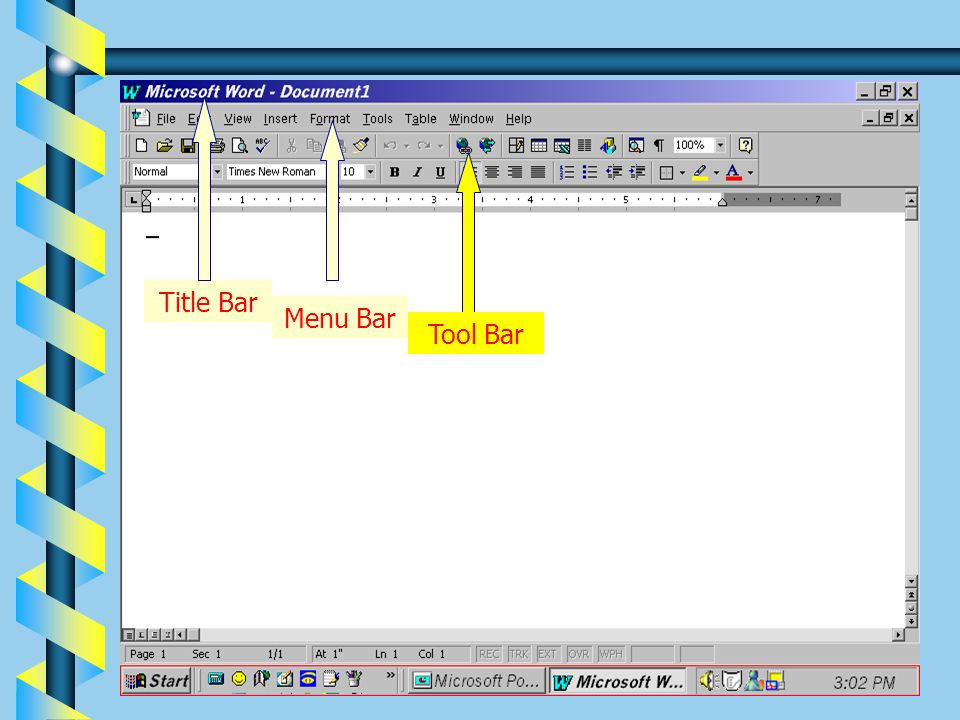This screenshot has height=720, width=960.
Task: Click the yellow smiley quick launch icon
Action: click(239, 678)
